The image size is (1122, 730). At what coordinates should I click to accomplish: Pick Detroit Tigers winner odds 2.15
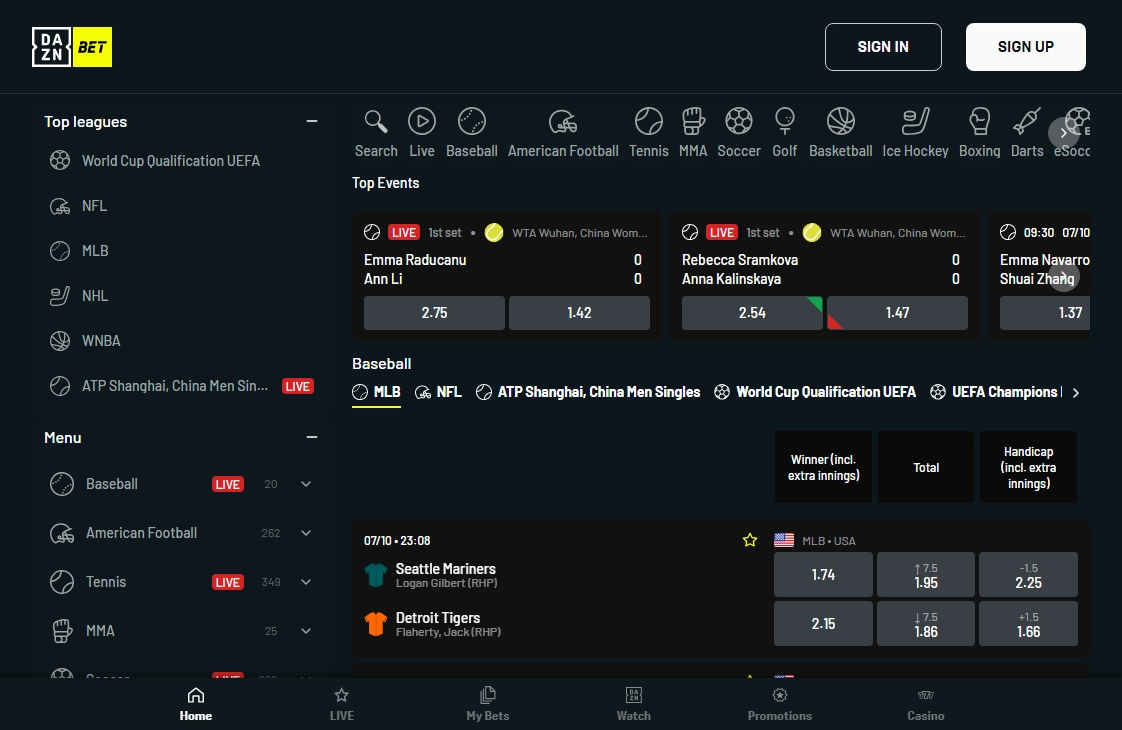pos(823,623)
